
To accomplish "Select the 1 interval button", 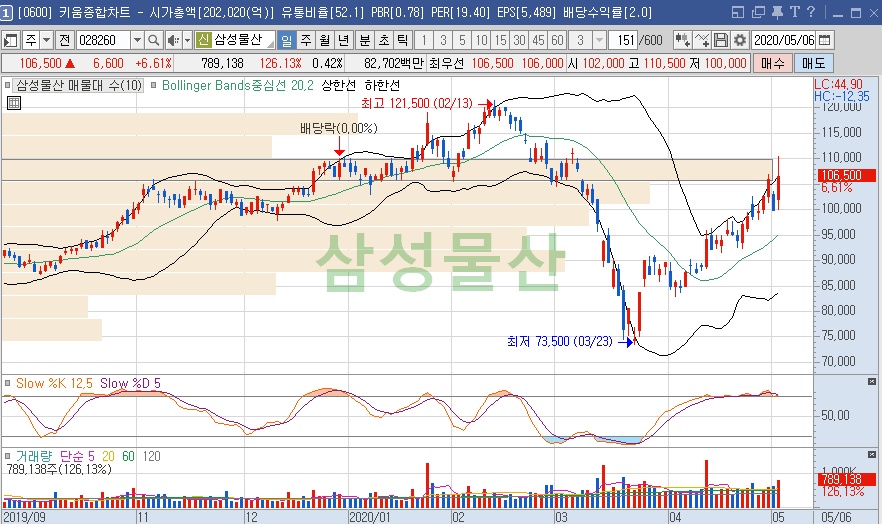I will coord(424,40).
